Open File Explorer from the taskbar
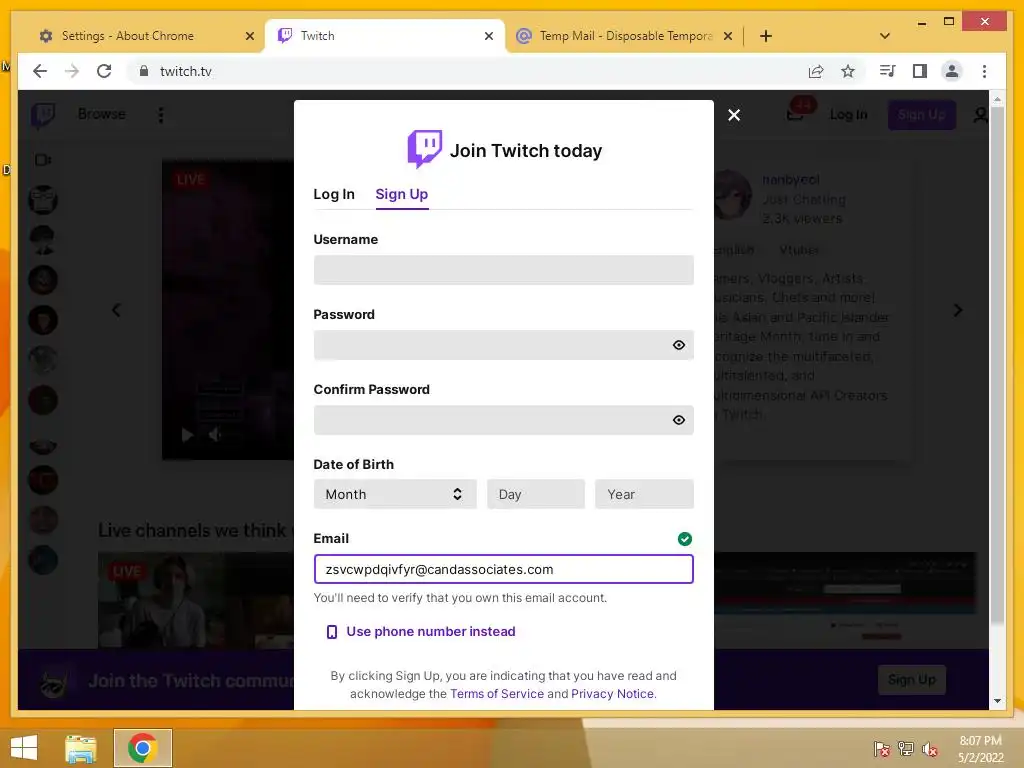Viewport: 1024px width, 768px height. 81,748
